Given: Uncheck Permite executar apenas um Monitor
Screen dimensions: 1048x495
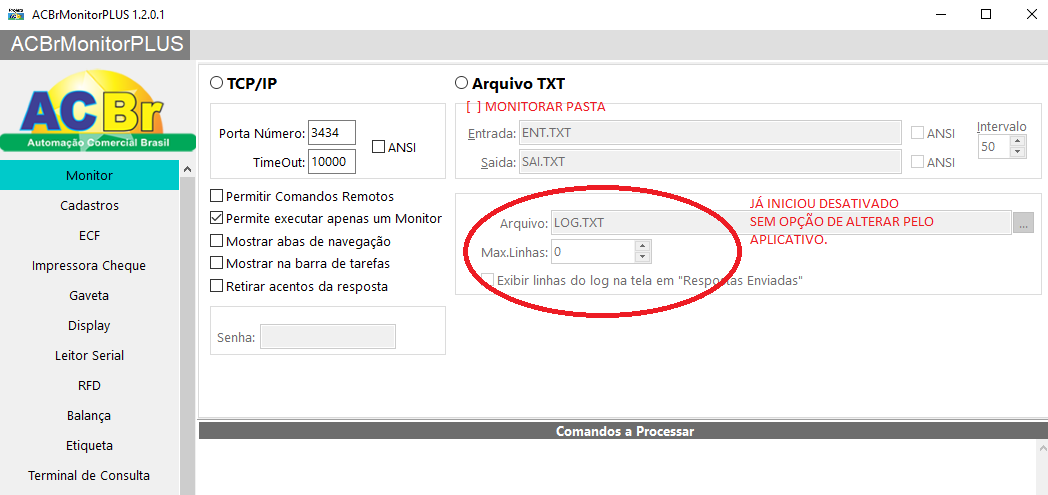Looking at the screenshot, I should [216, 218].
